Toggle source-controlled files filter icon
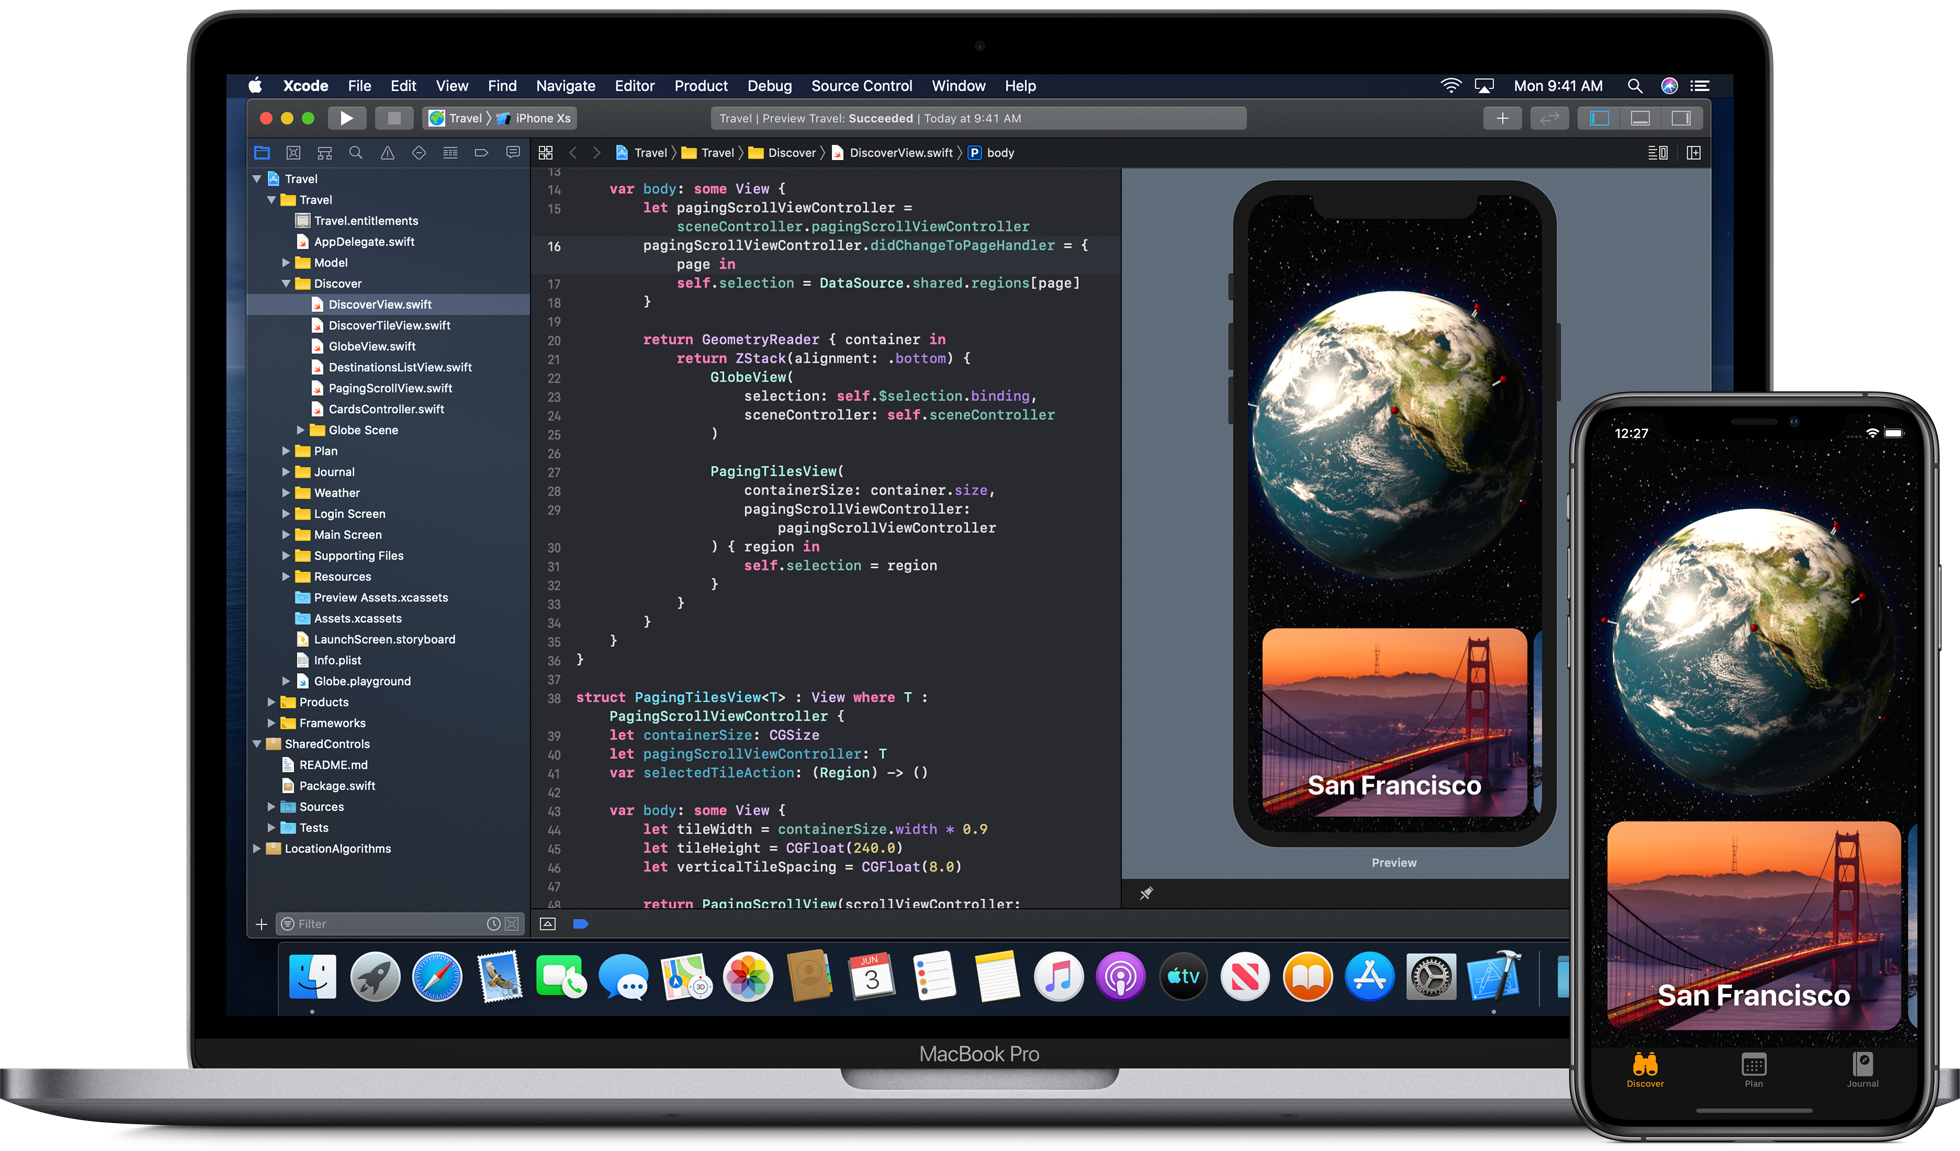 [x=512, y=924]
